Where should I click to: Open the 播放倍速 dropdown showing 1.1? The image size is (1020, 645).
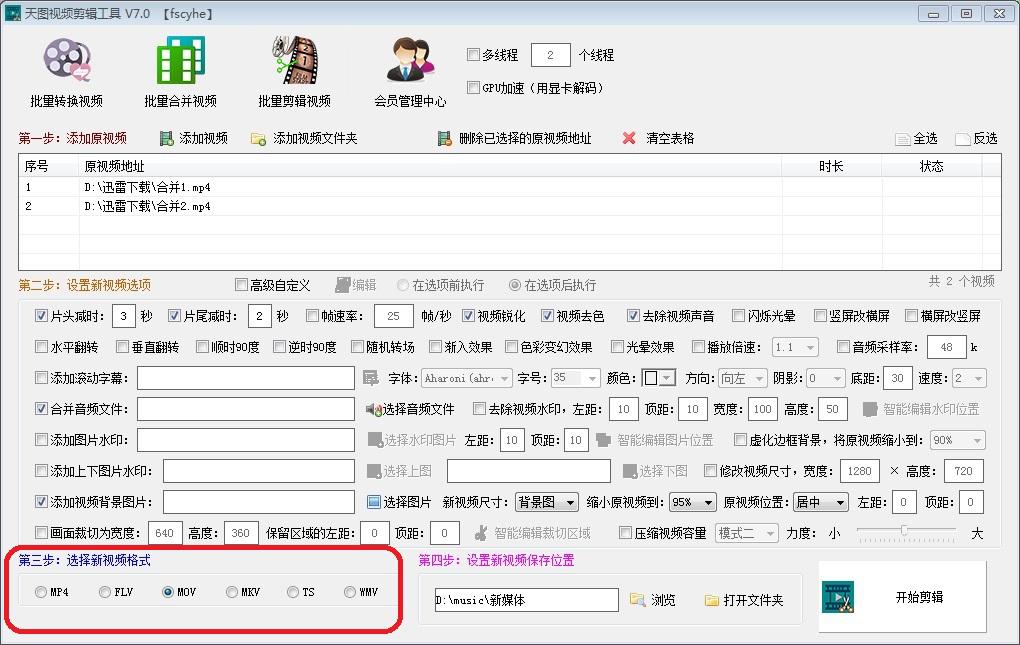(795, 347)
